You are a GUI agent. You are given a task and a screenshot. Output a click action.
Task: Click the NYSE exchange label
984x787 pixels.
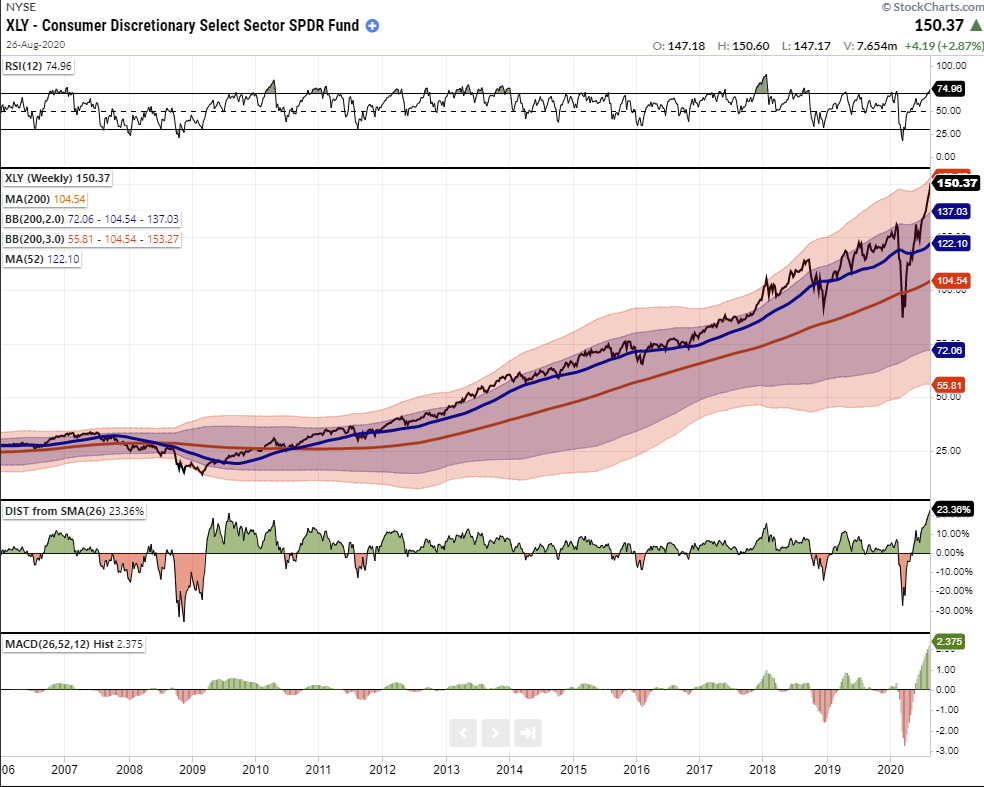[21, 7]
